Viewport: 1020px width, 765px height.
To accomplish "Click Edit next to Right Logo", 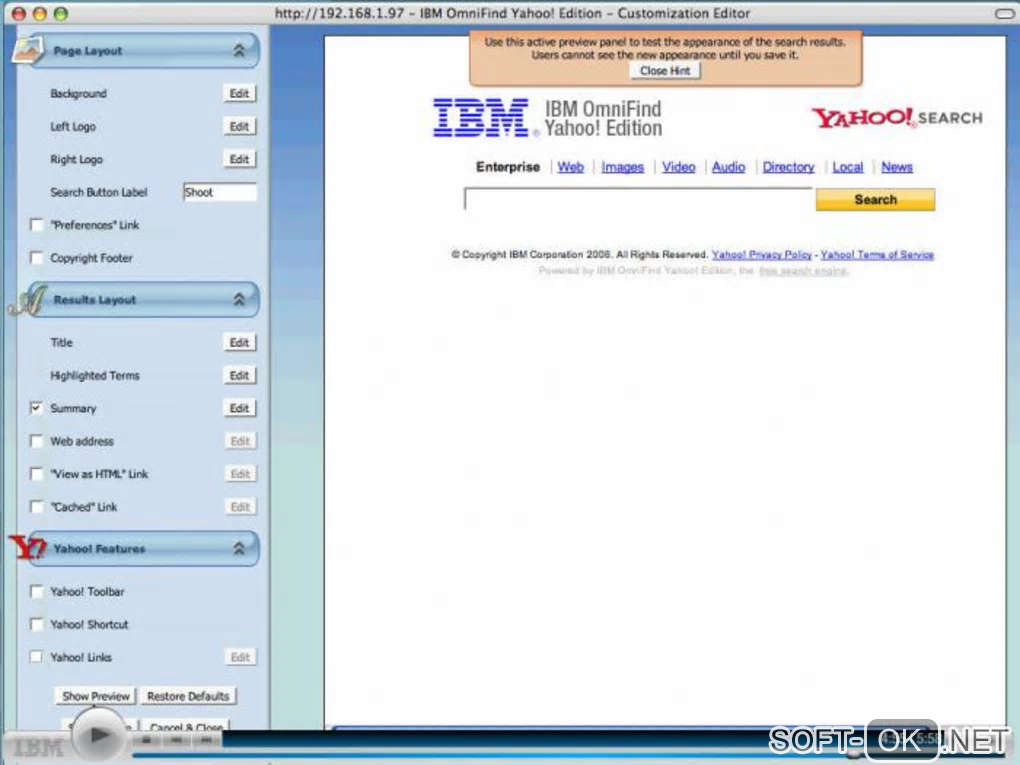I will [239, 159].
